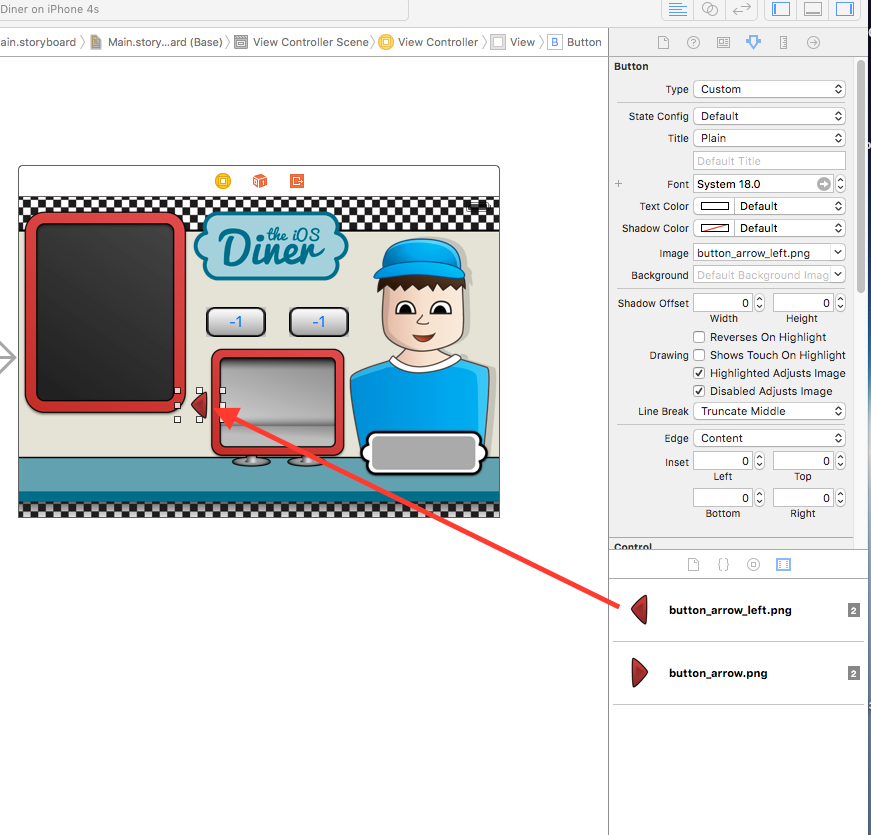
Task: Open the Identity inspector
Action: pos(723,43)
